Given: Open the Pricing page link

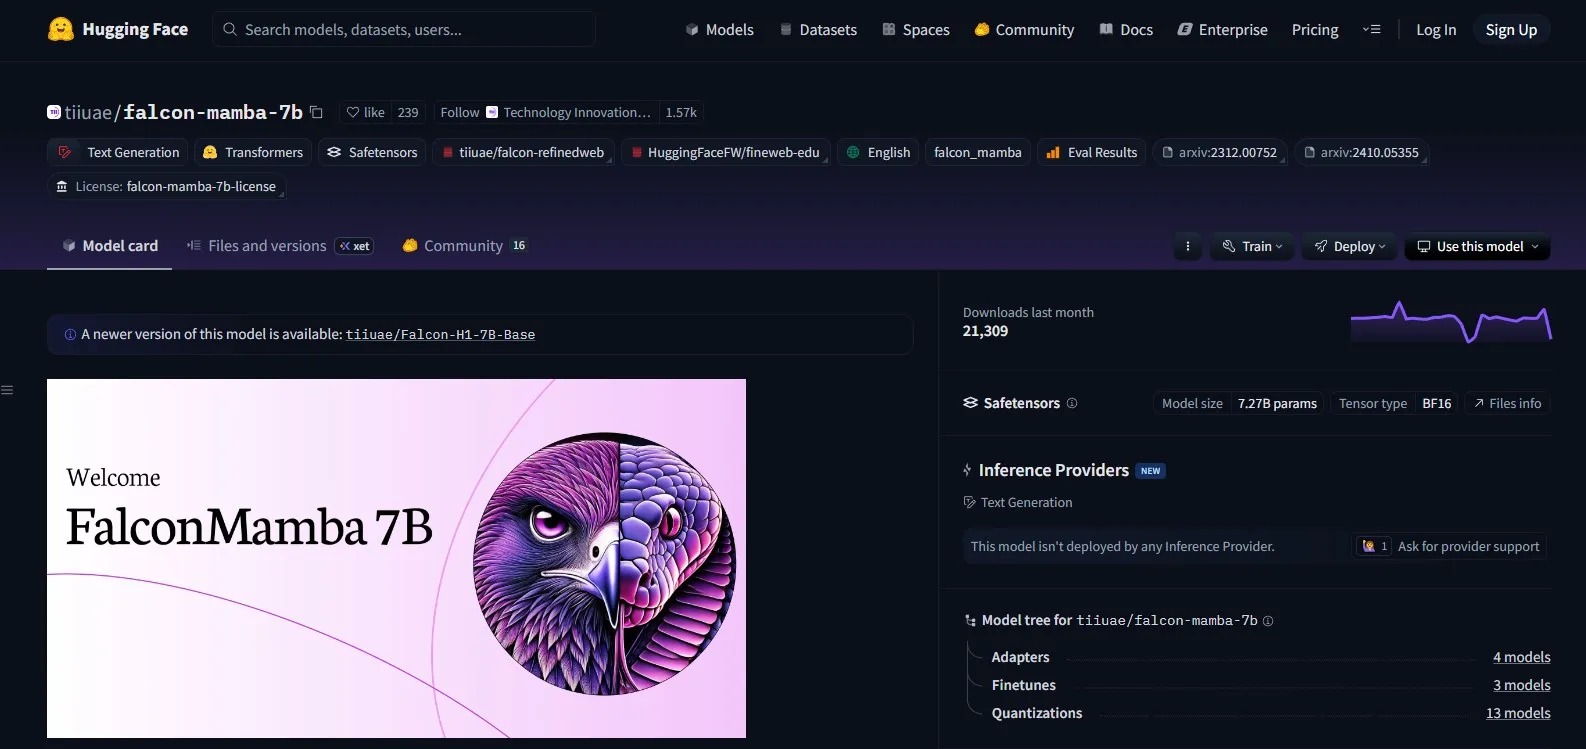Looking at the screenshot, I should (1315, 30).
